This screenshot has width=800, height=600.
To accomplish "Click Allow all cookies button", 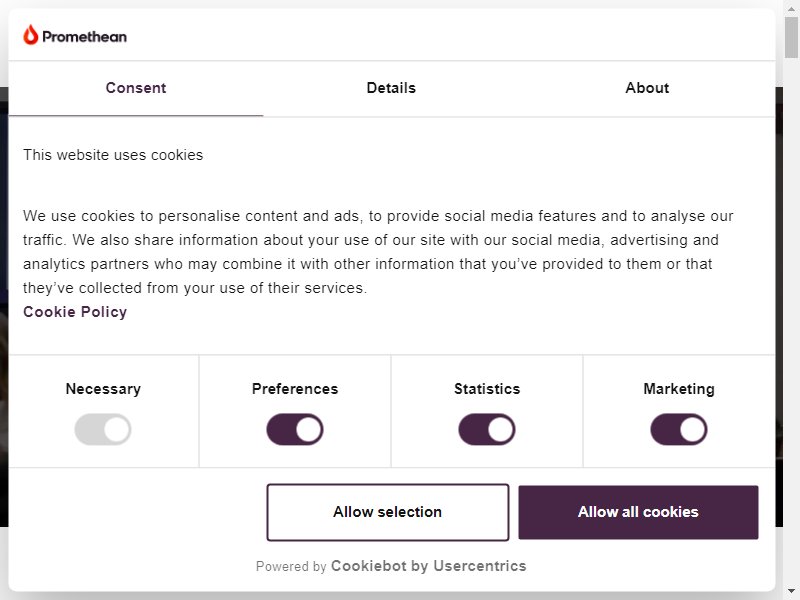I will [638, 512].
